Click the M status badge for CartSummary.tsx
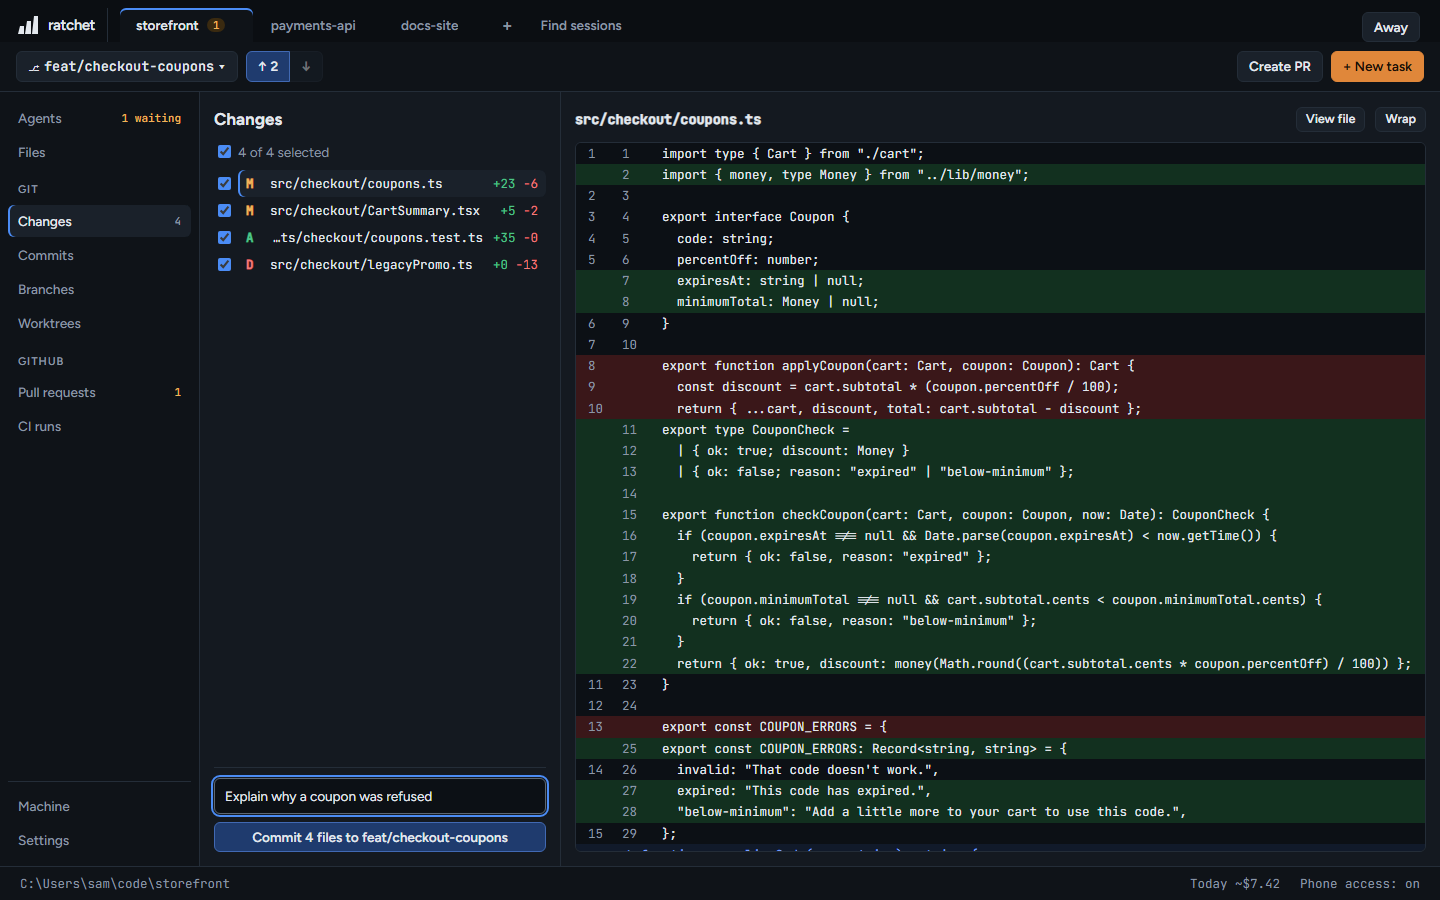Image resolution: width=1440 pixels, height=900 pixels. point(250,211)
